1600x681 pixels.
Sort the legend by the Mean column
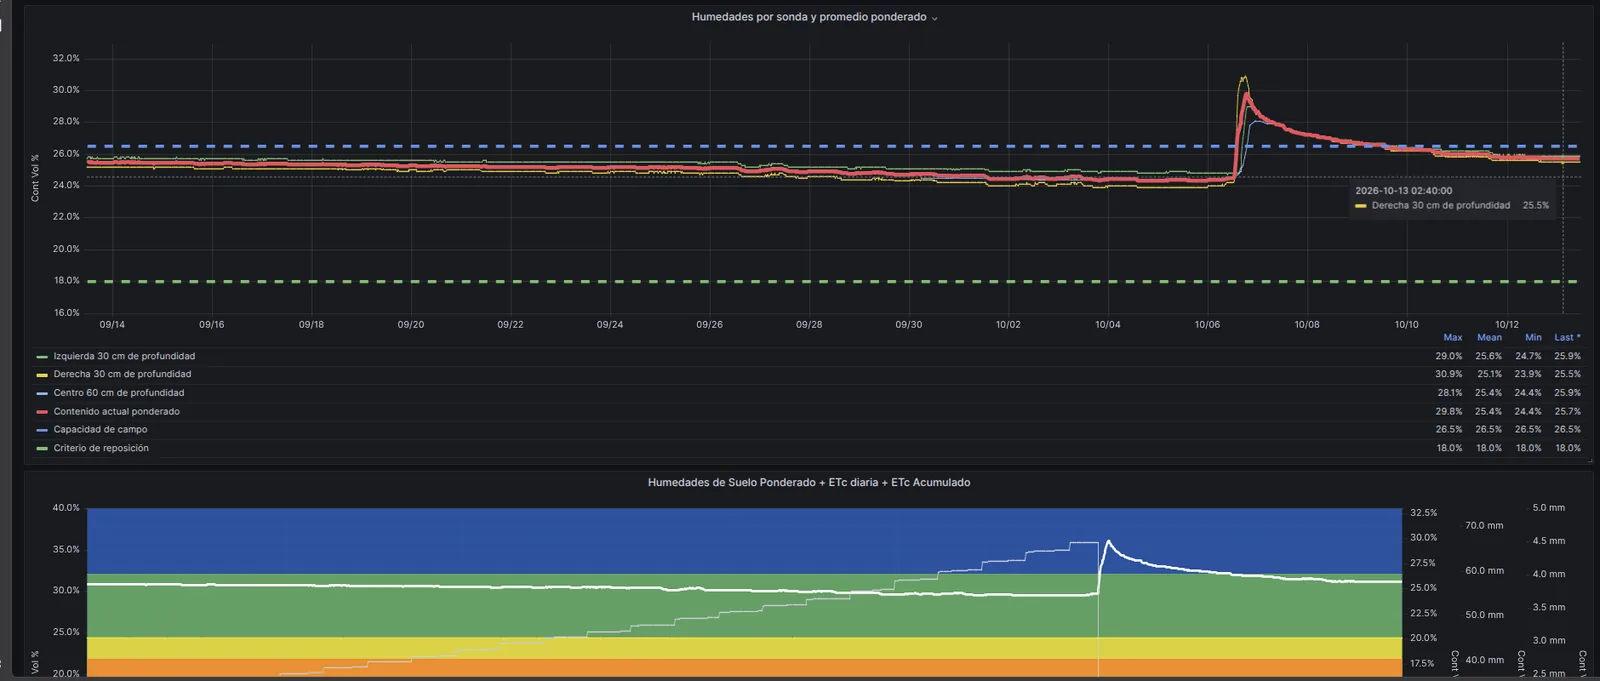tap(1489, 337)
